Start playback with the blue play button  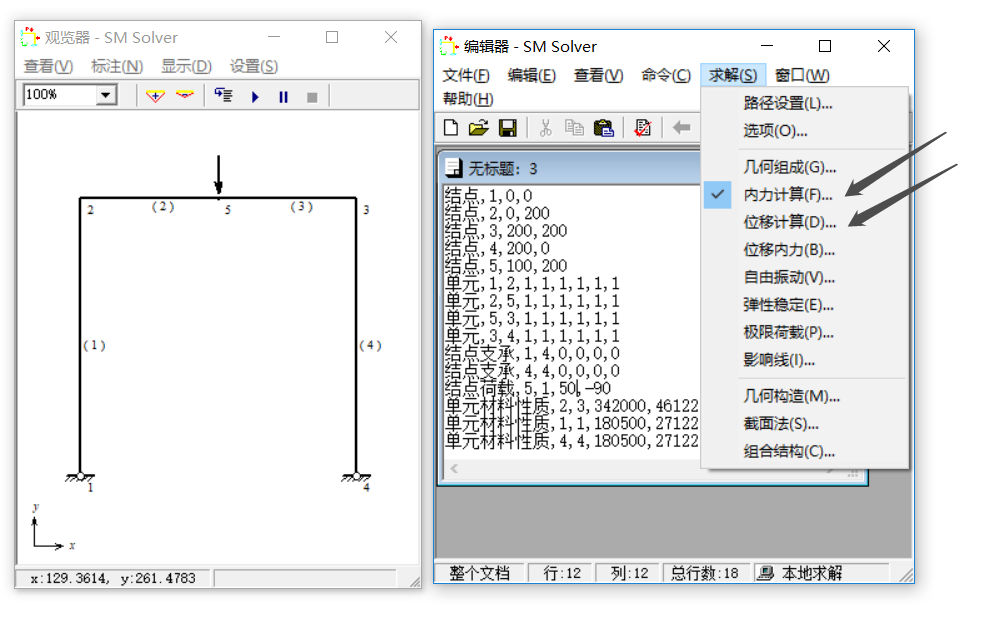click(255, 97)
